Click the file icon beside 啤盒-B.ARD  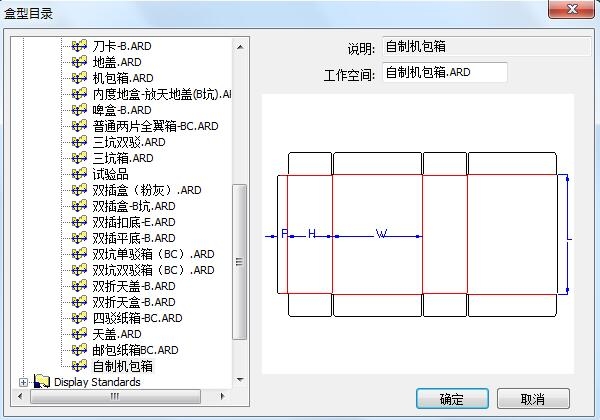pos(79,110)
